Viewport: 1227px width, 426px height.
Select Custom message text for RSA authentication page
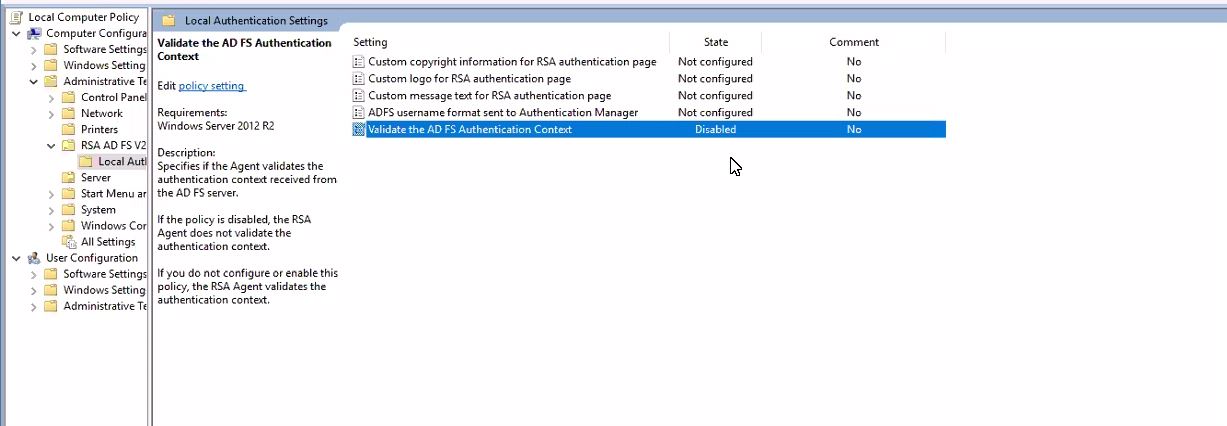pos(489,96)
